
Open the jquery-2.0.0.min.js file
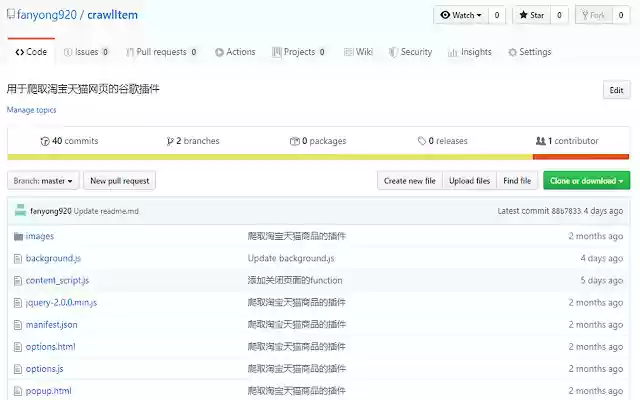coord(61,302)
